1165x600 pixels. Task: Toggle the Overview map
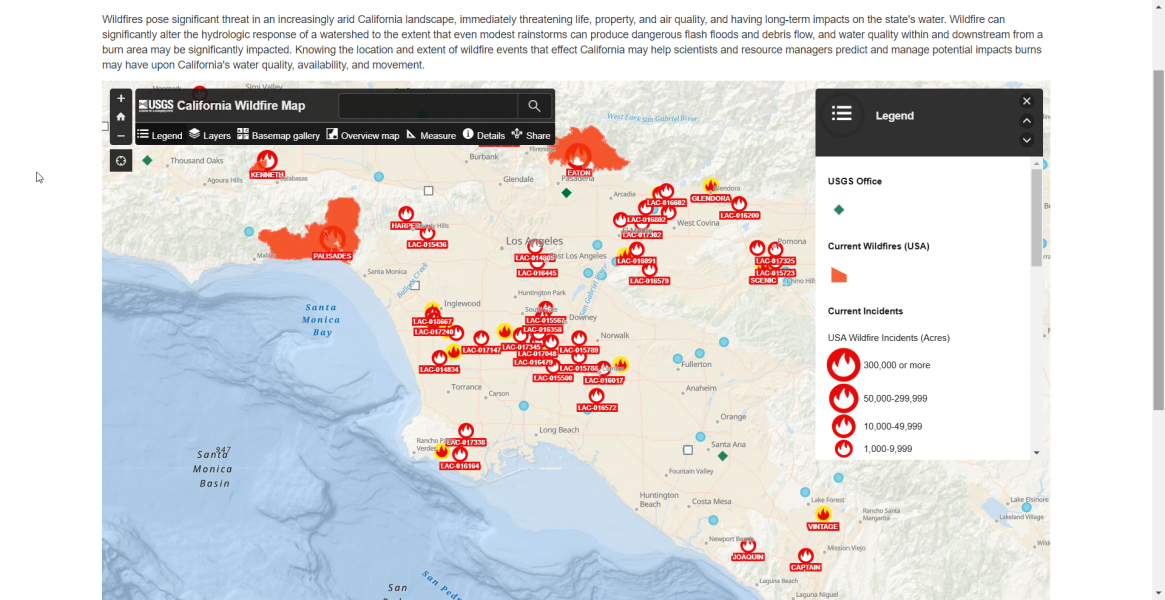(x=362, y=135)
